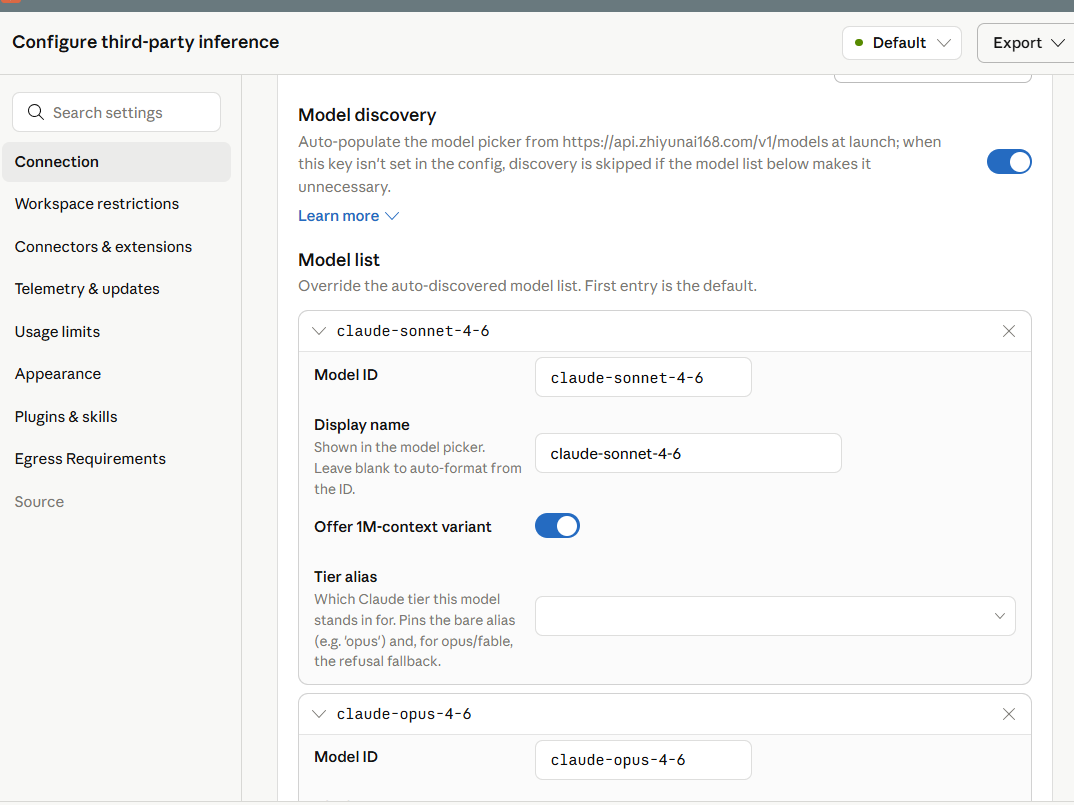Viewport: 1074px width, 805px height.
Task: Expand the Learn more section
Action: point(348,216)
